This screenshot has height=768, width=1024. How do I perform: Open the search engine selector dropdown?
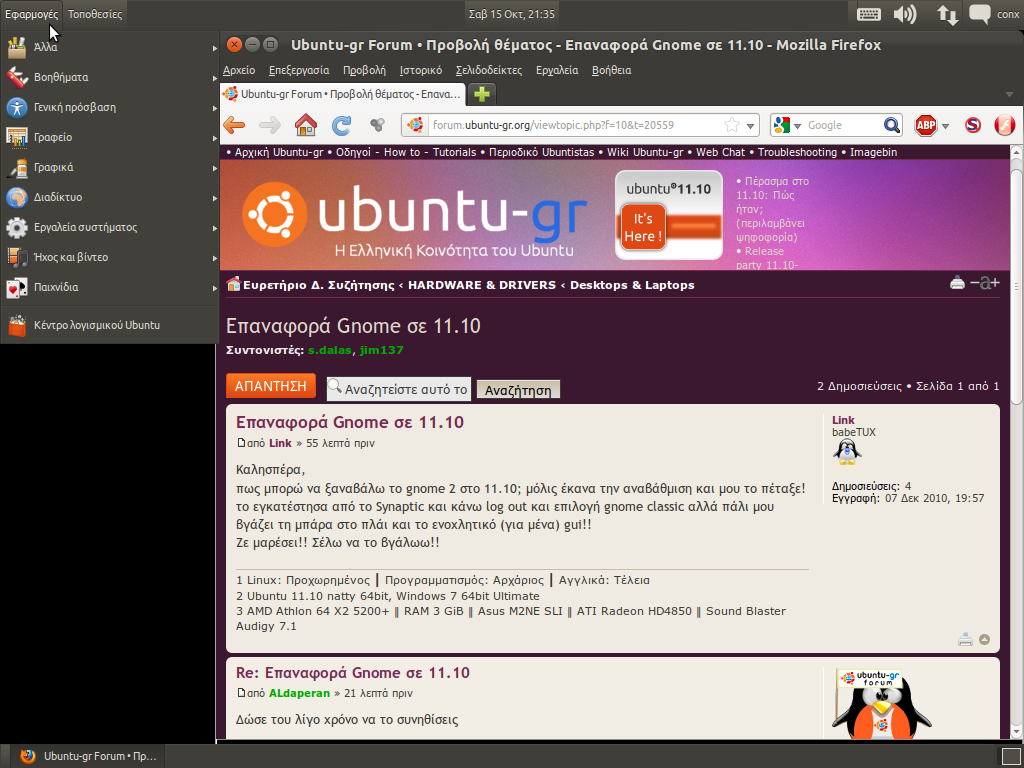pos(787,125)
